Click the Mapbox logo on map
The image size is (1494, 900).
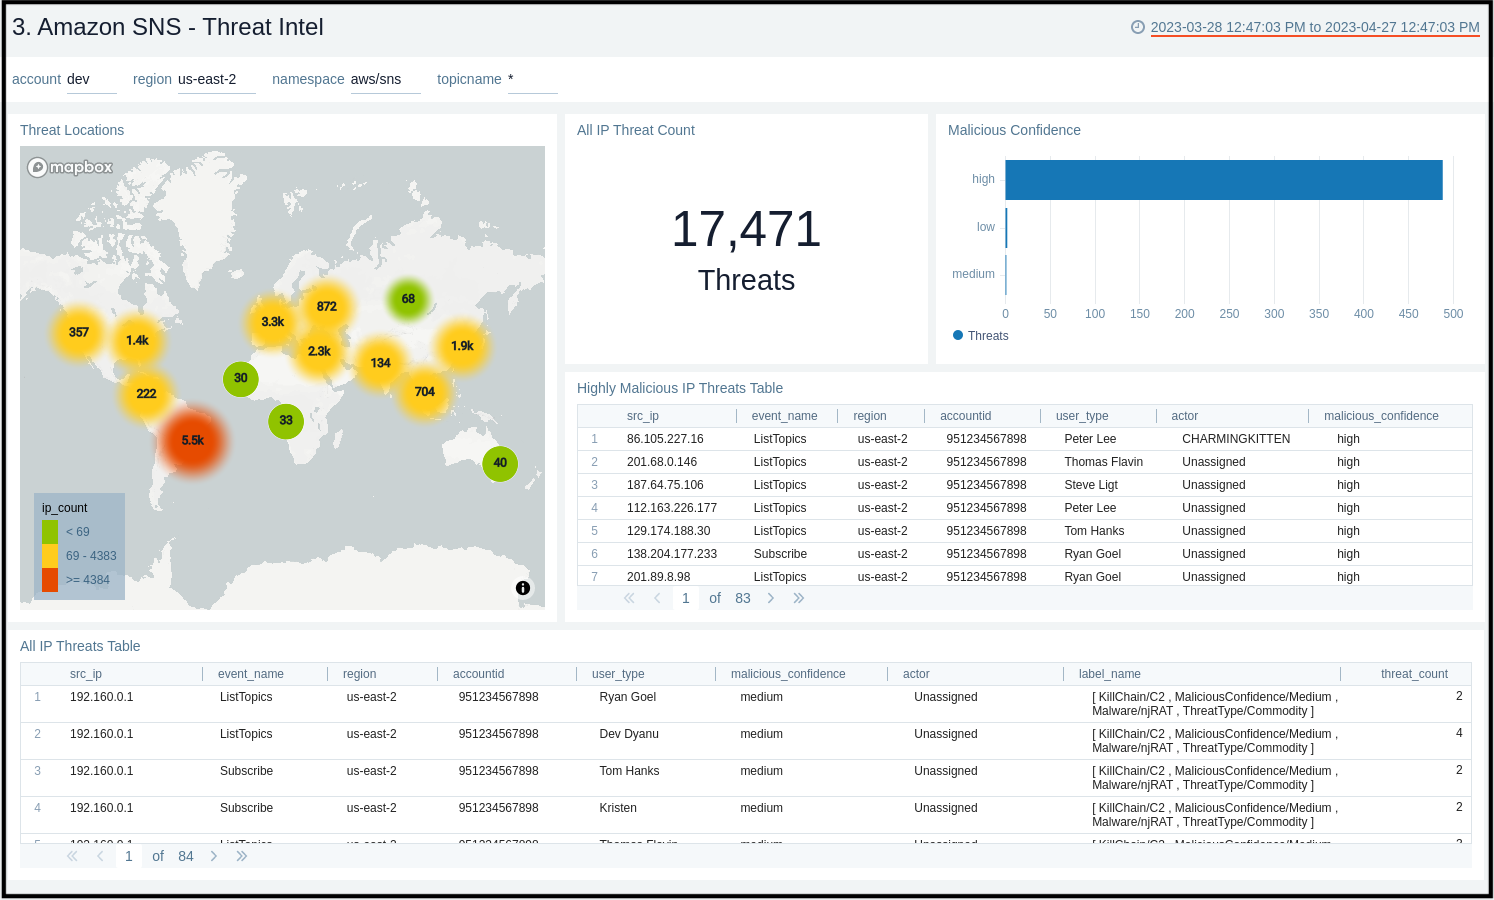tap(70, 167)
